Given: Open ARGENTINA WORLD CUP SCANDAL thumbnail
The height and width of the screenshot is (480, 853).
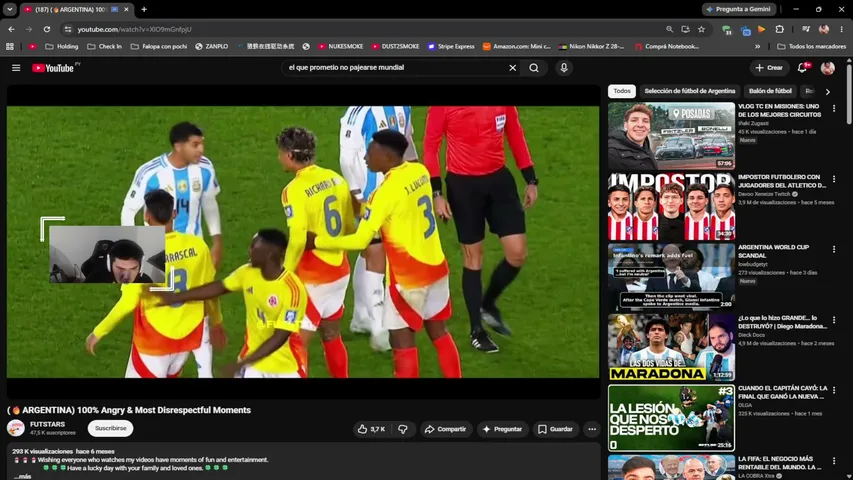Looking at the screenshot, I should click(671, 277).
